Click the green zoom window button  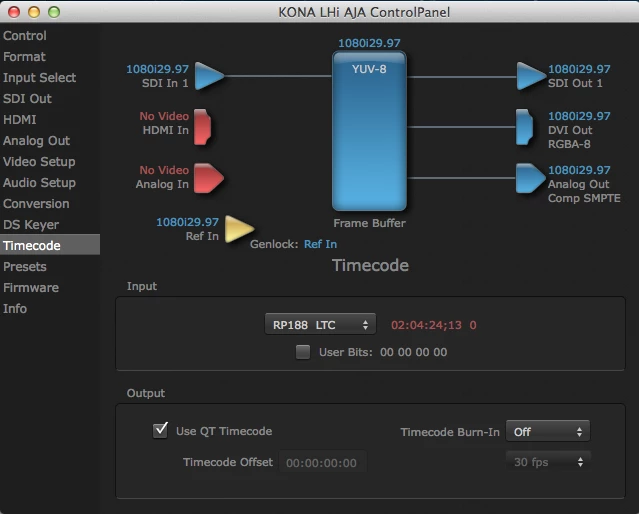click(x=54, y=12)
